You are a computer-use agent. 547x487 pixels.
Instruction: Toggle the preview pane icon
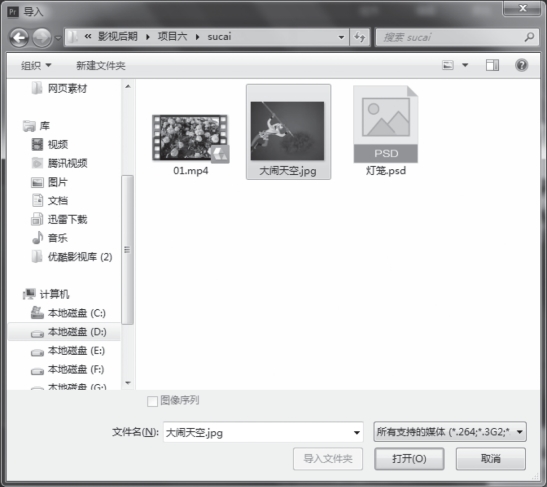point(492,65)
